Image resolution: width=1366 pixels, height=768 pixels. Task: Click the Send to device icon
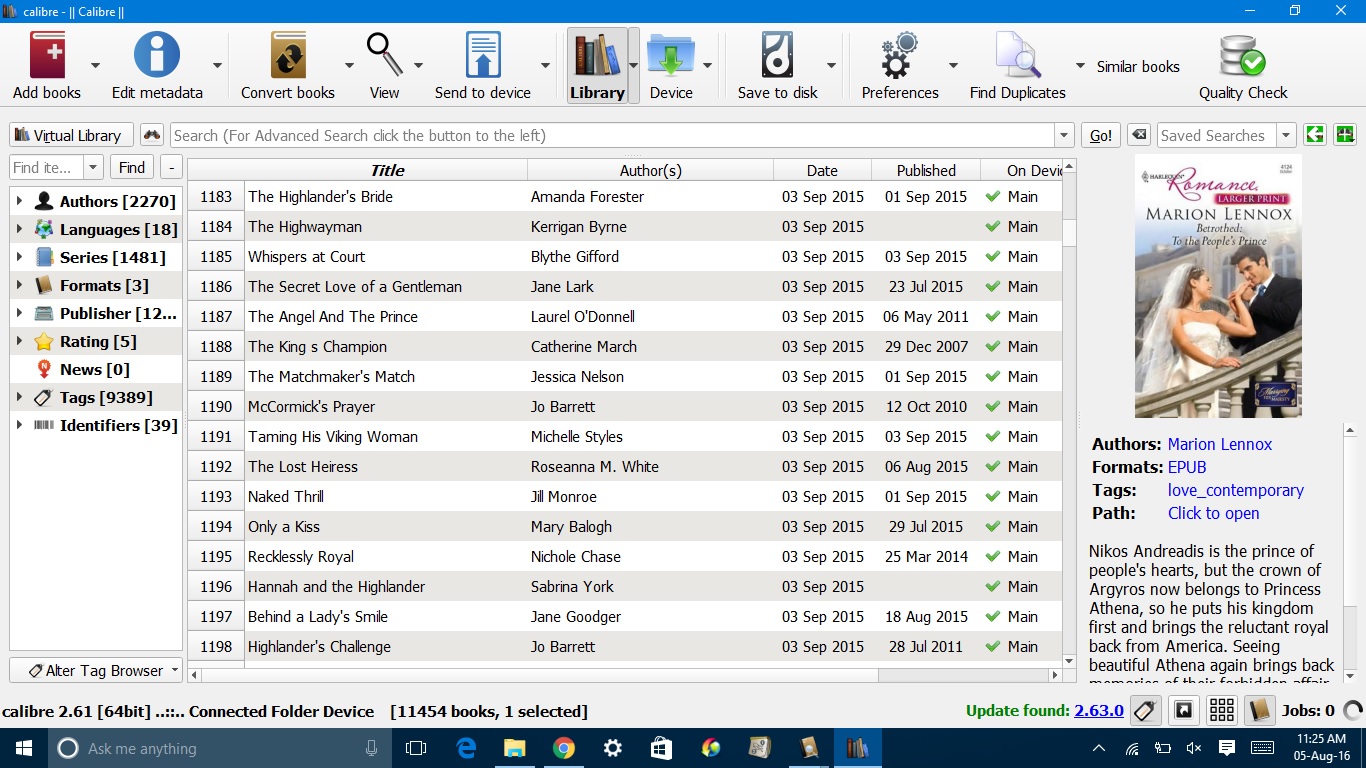click(x=483, y=55)
